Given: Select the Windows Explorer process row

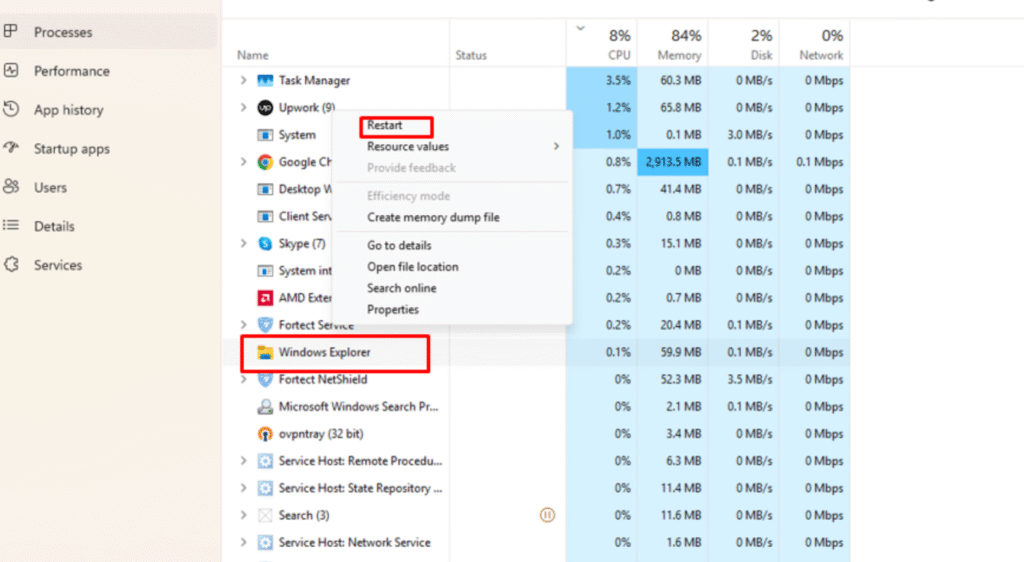Looking at the screenshot, I should click(536, 352).
